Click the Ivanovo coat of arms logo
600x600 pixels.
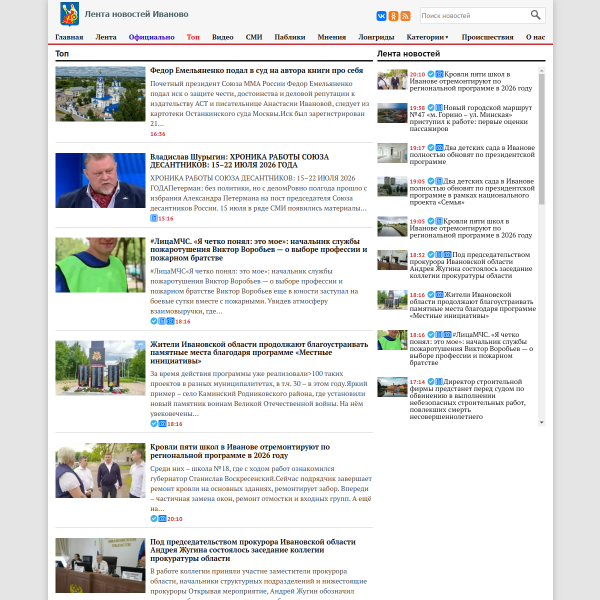click(x=70, y=14)
